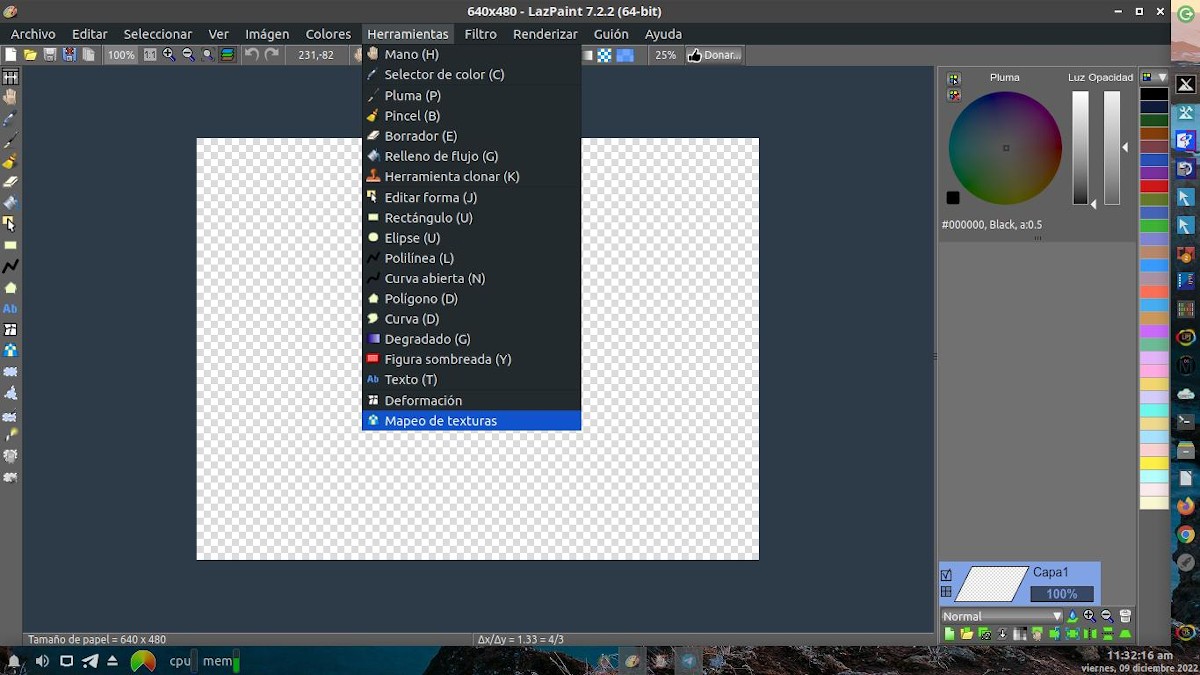Select the Hand tool in left toolbox
1200x675 pixels.
pos(10,97)
